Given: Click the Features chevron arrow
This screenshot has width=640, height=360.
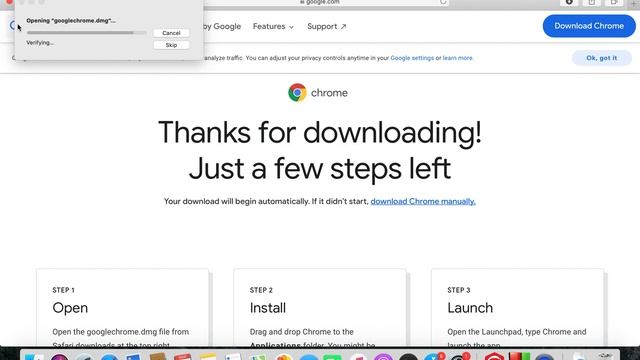Looking at the screenshot, I should [291, 27].
